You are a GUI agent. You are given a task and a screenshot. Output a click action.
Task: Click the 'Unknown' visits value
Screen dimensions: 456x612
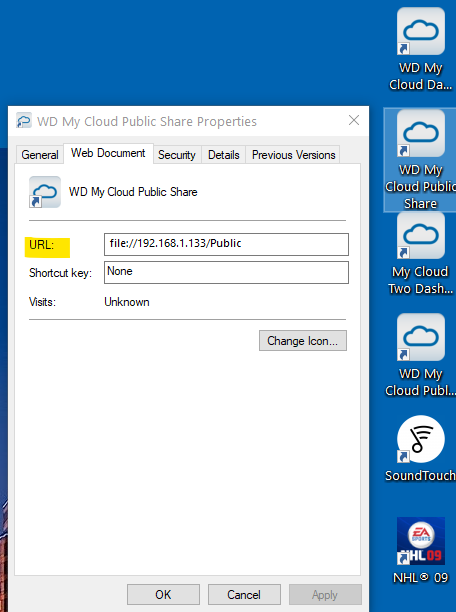tap(127, 302)
